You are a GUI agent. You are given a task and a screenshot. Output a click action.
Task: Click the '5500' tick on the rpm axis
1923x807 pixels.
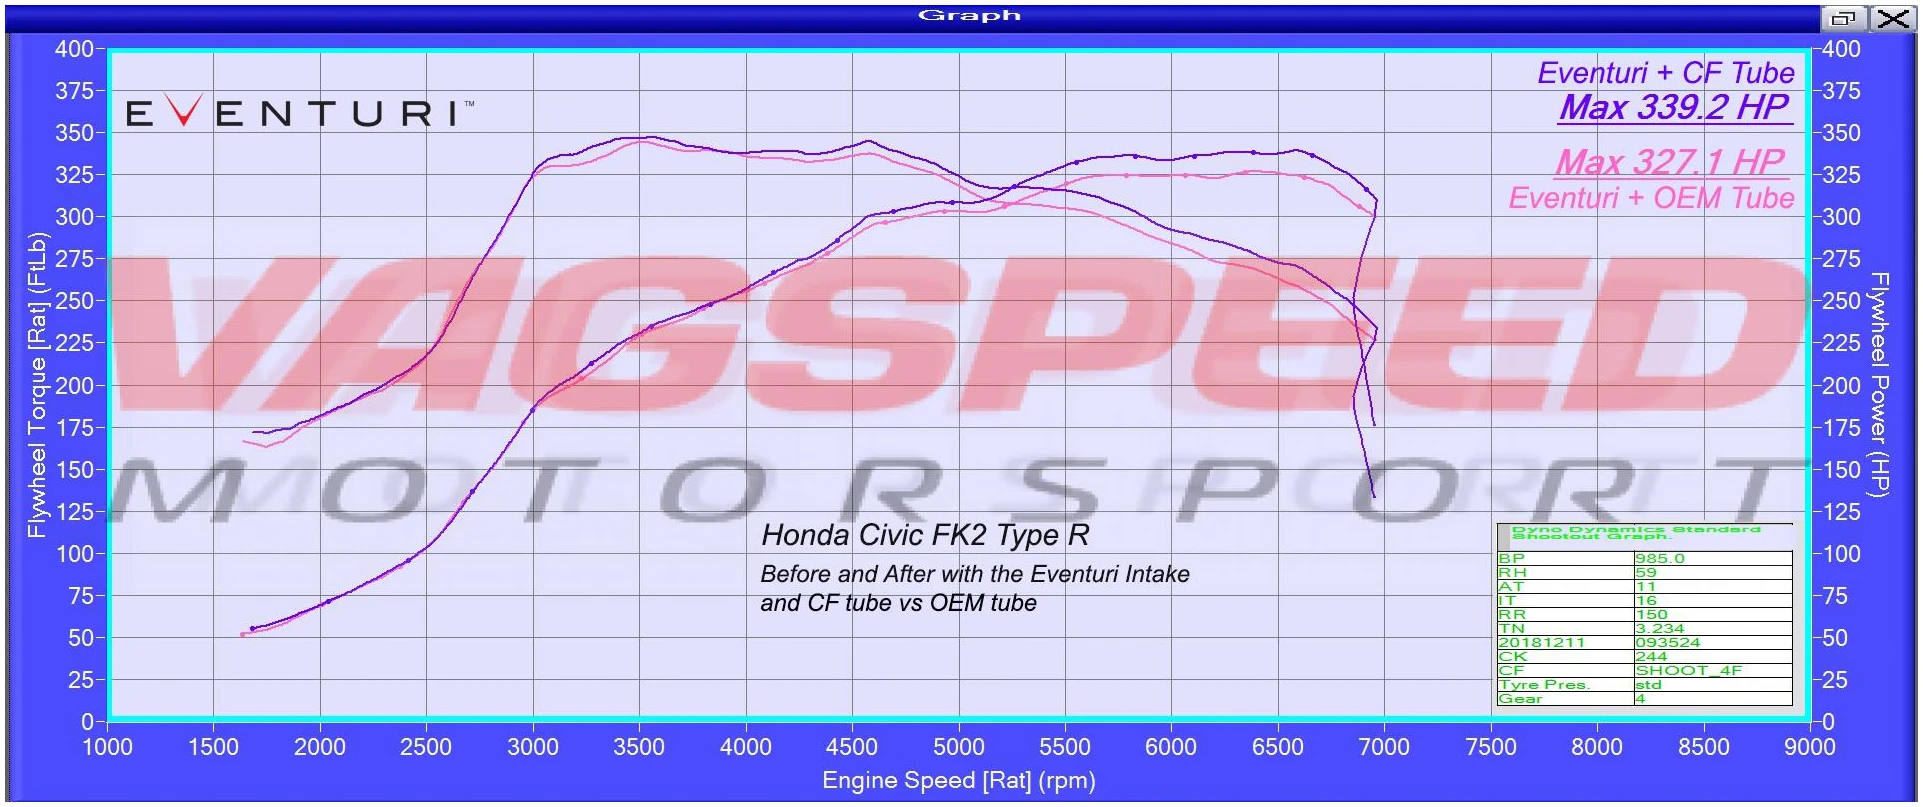pyautogui.click(x=1065, y=747)
